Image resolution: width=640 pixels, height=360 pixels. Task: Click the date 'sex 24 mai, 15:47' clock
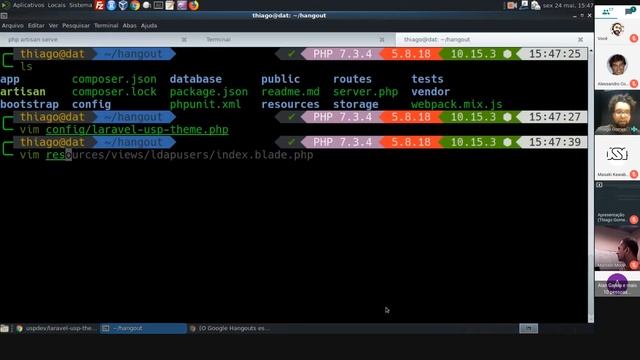[568, 5]
